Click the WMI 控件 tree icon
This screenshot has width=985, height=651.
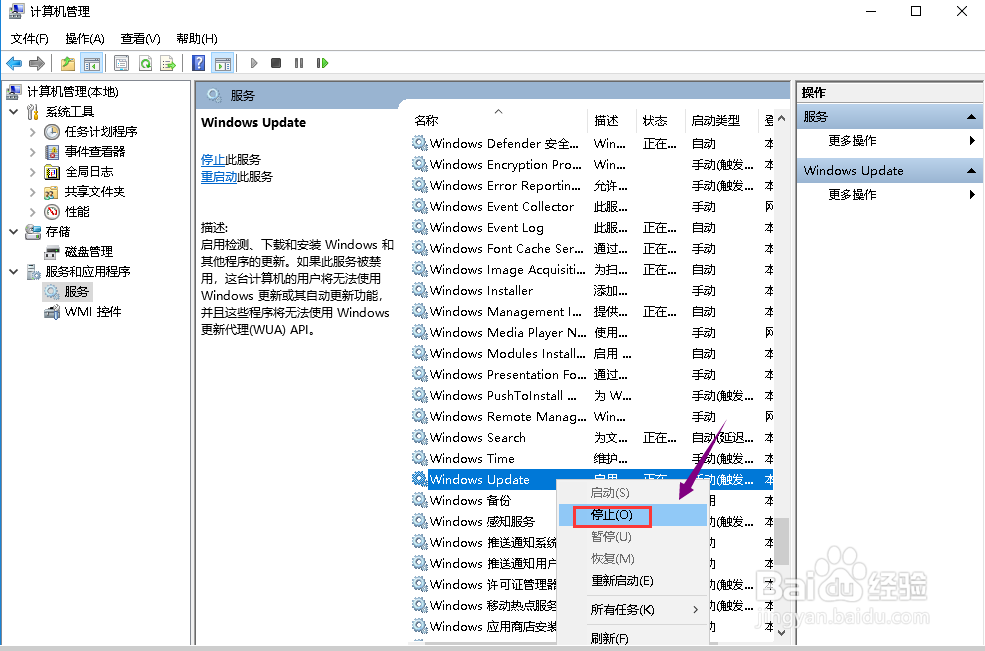click(52, 312)
